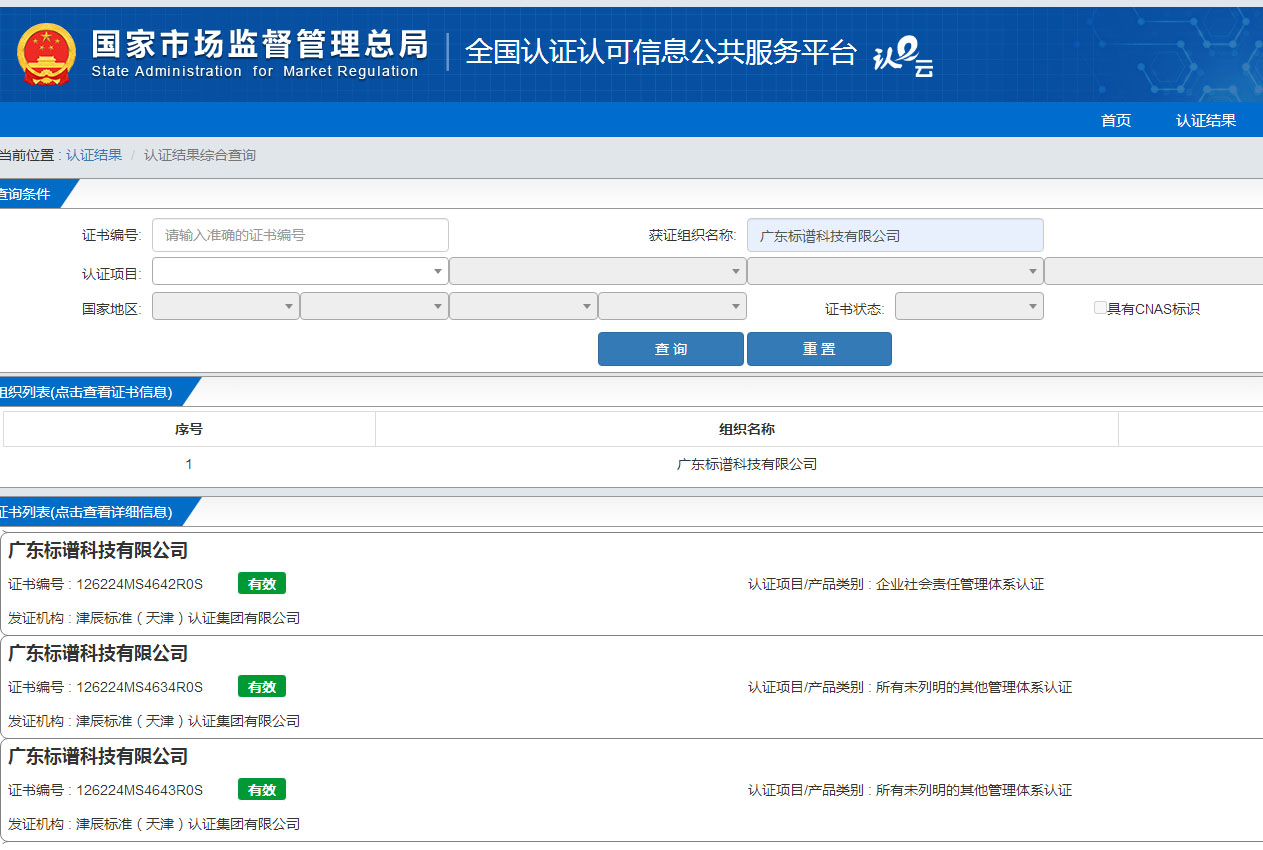Viewport: 1263px width, 850px height.
Task: Click the national emblem logo
Action: click(46, 56)
